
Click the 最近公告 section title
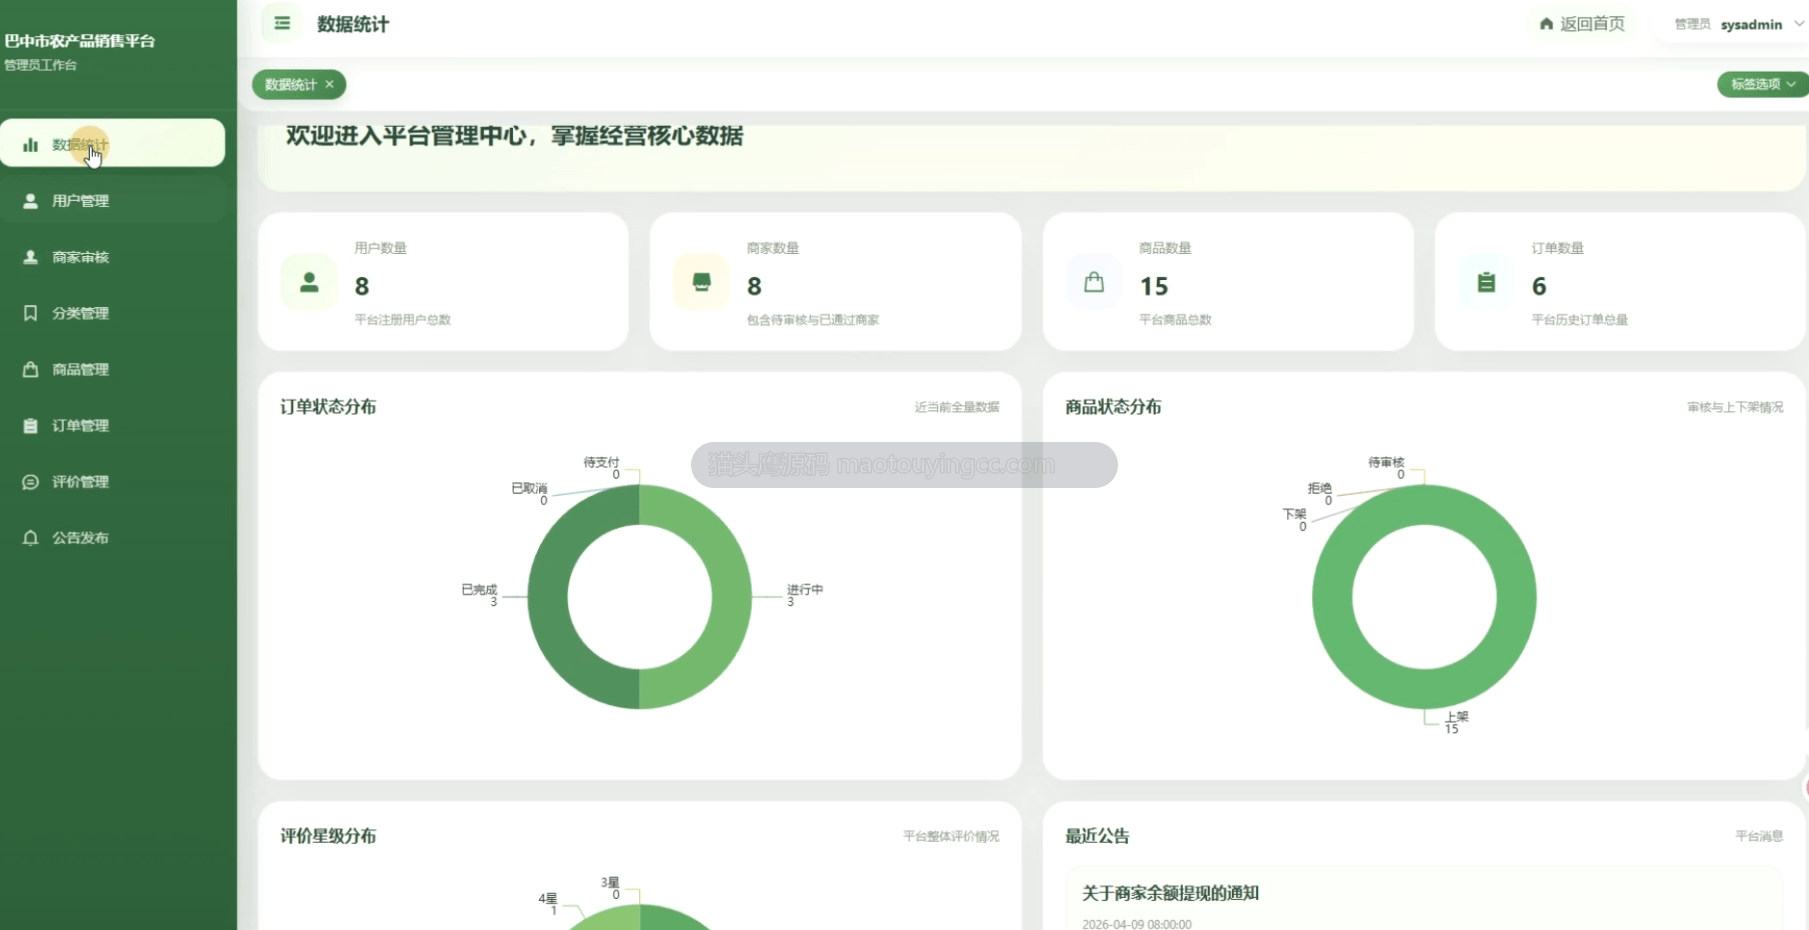pos(1097,836)
